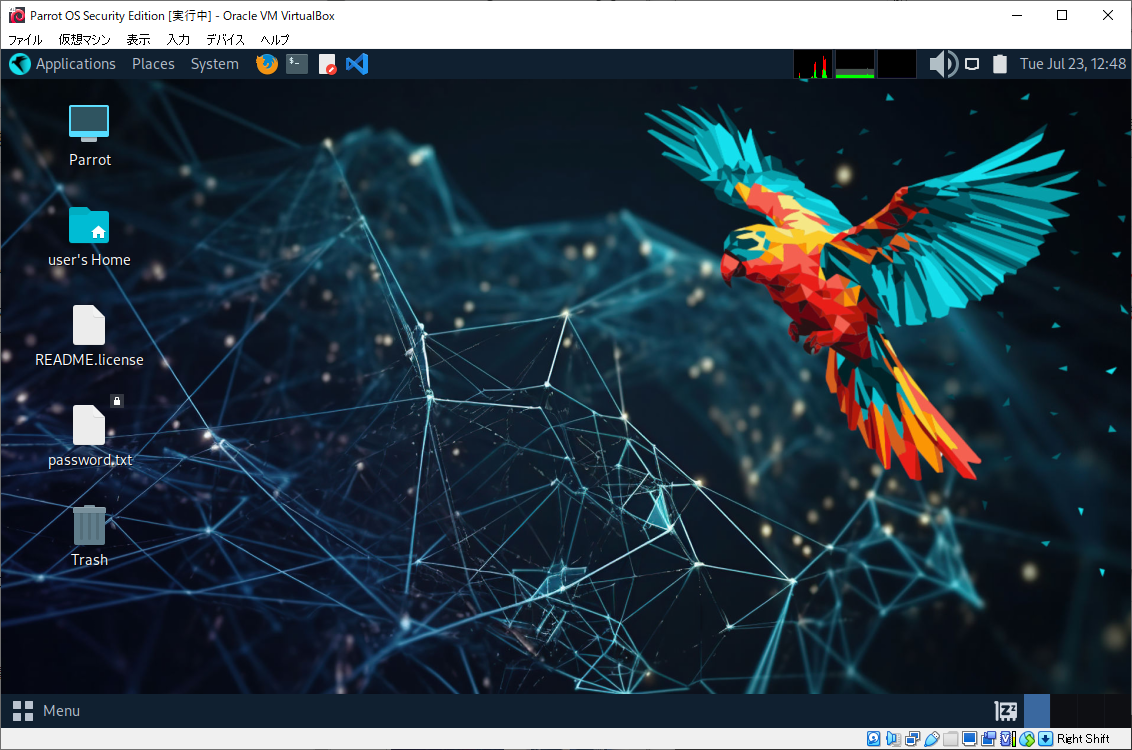Click the VirtualBox hard disk activity indicator
Image resolution: width=1132 pixels, height=750 pixels.
coord(874,738)
